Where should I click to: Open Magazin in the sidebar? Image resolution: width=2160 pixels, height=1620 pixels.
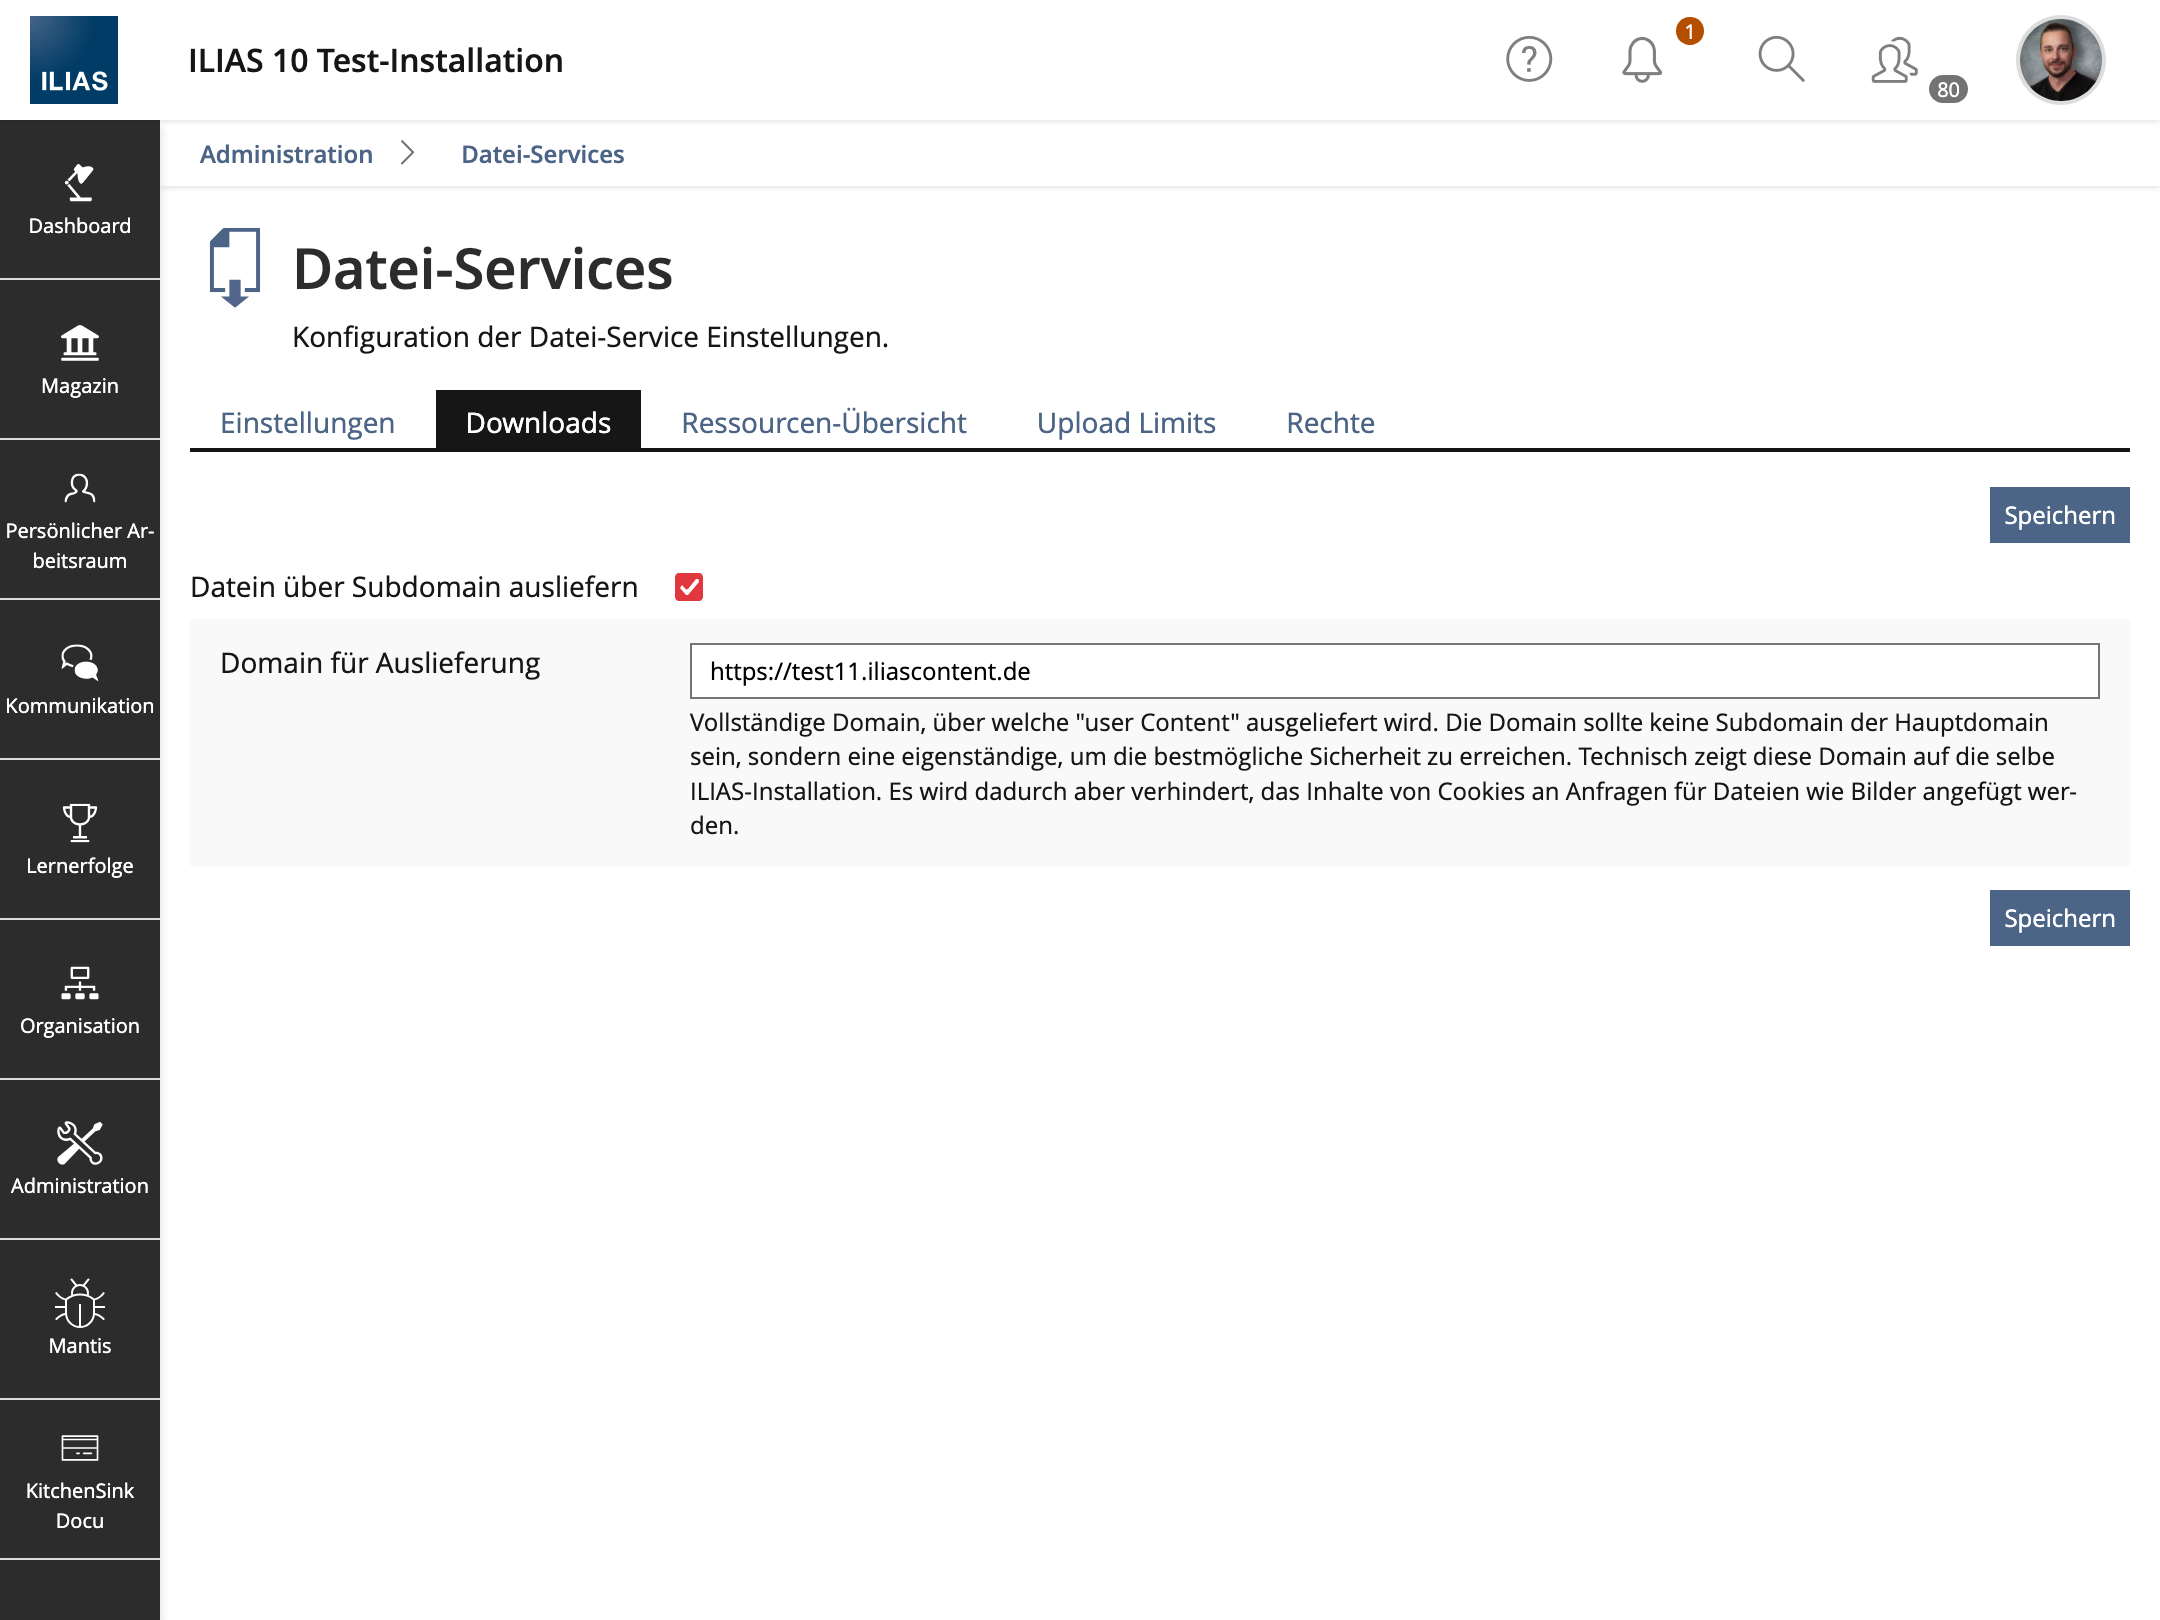click(80, 360)
